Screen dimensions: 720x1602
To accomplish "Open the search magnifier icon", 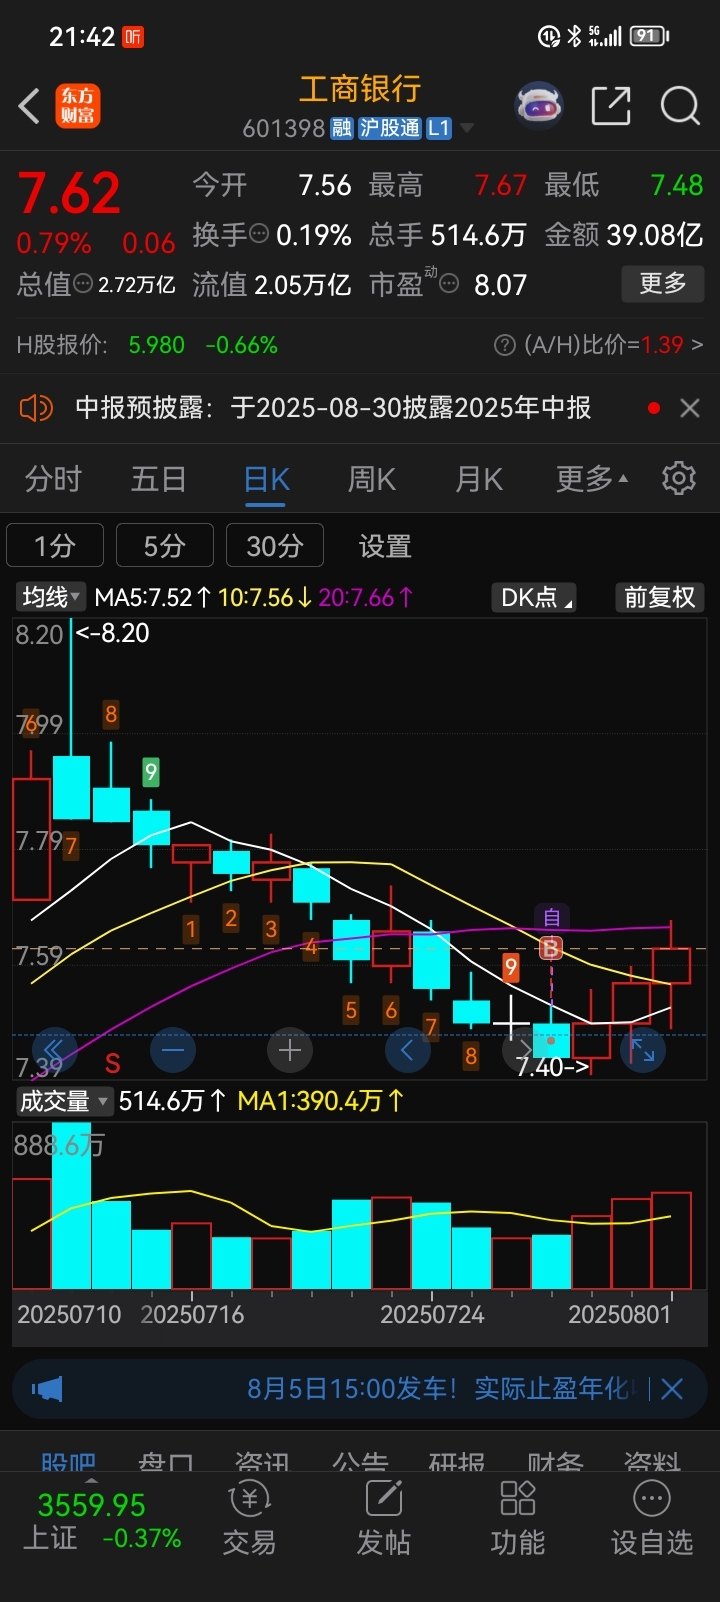I will coord(680,105).
